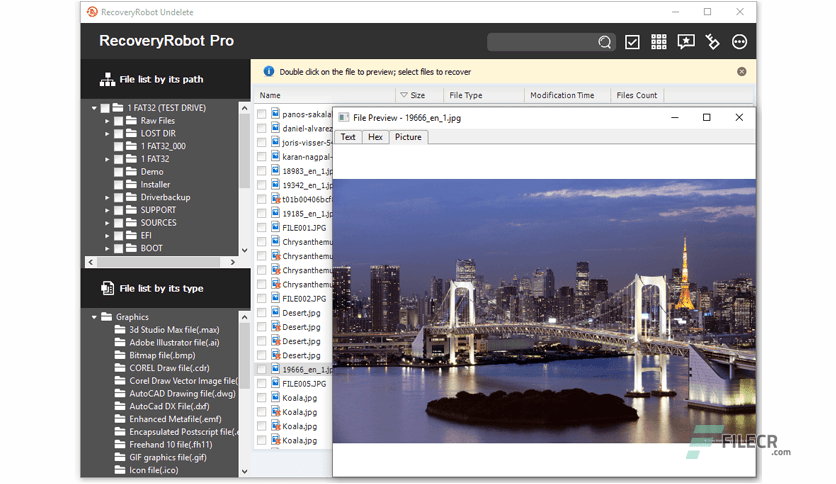Open the more options ellipsis icon
The image size is (836, 484).
[739, 42]
